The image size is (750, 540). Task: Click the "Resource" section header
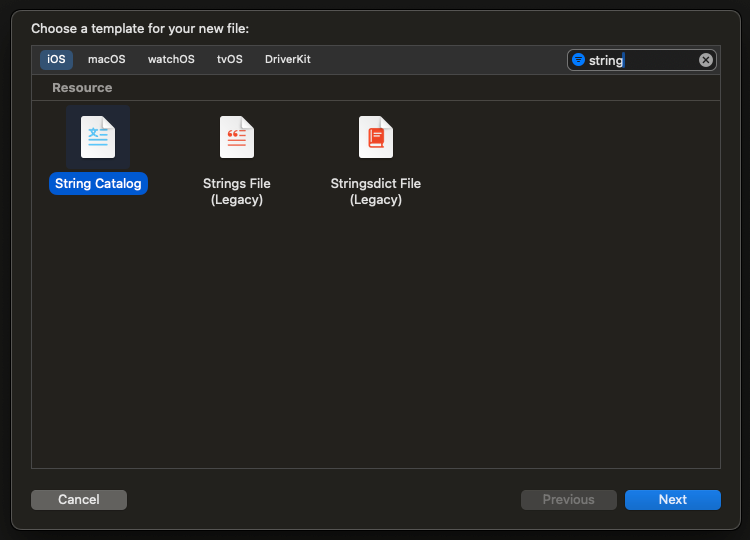[82, 88]
